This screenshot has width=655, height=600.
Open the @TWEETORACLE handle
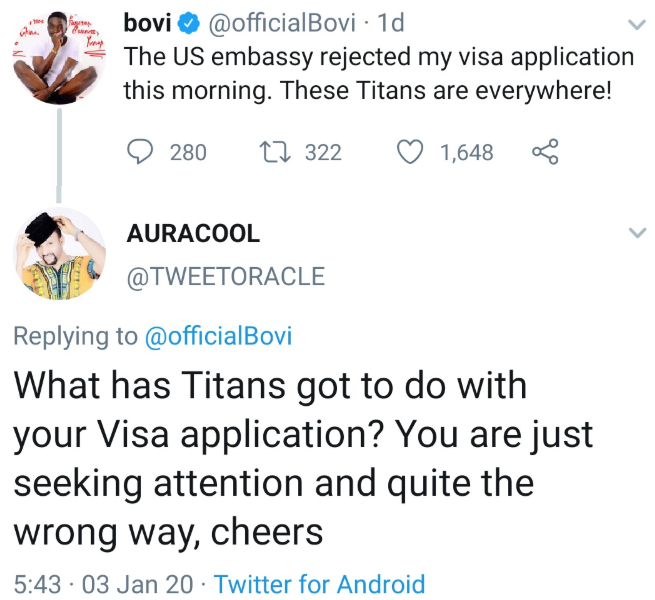tap(225, 277)
